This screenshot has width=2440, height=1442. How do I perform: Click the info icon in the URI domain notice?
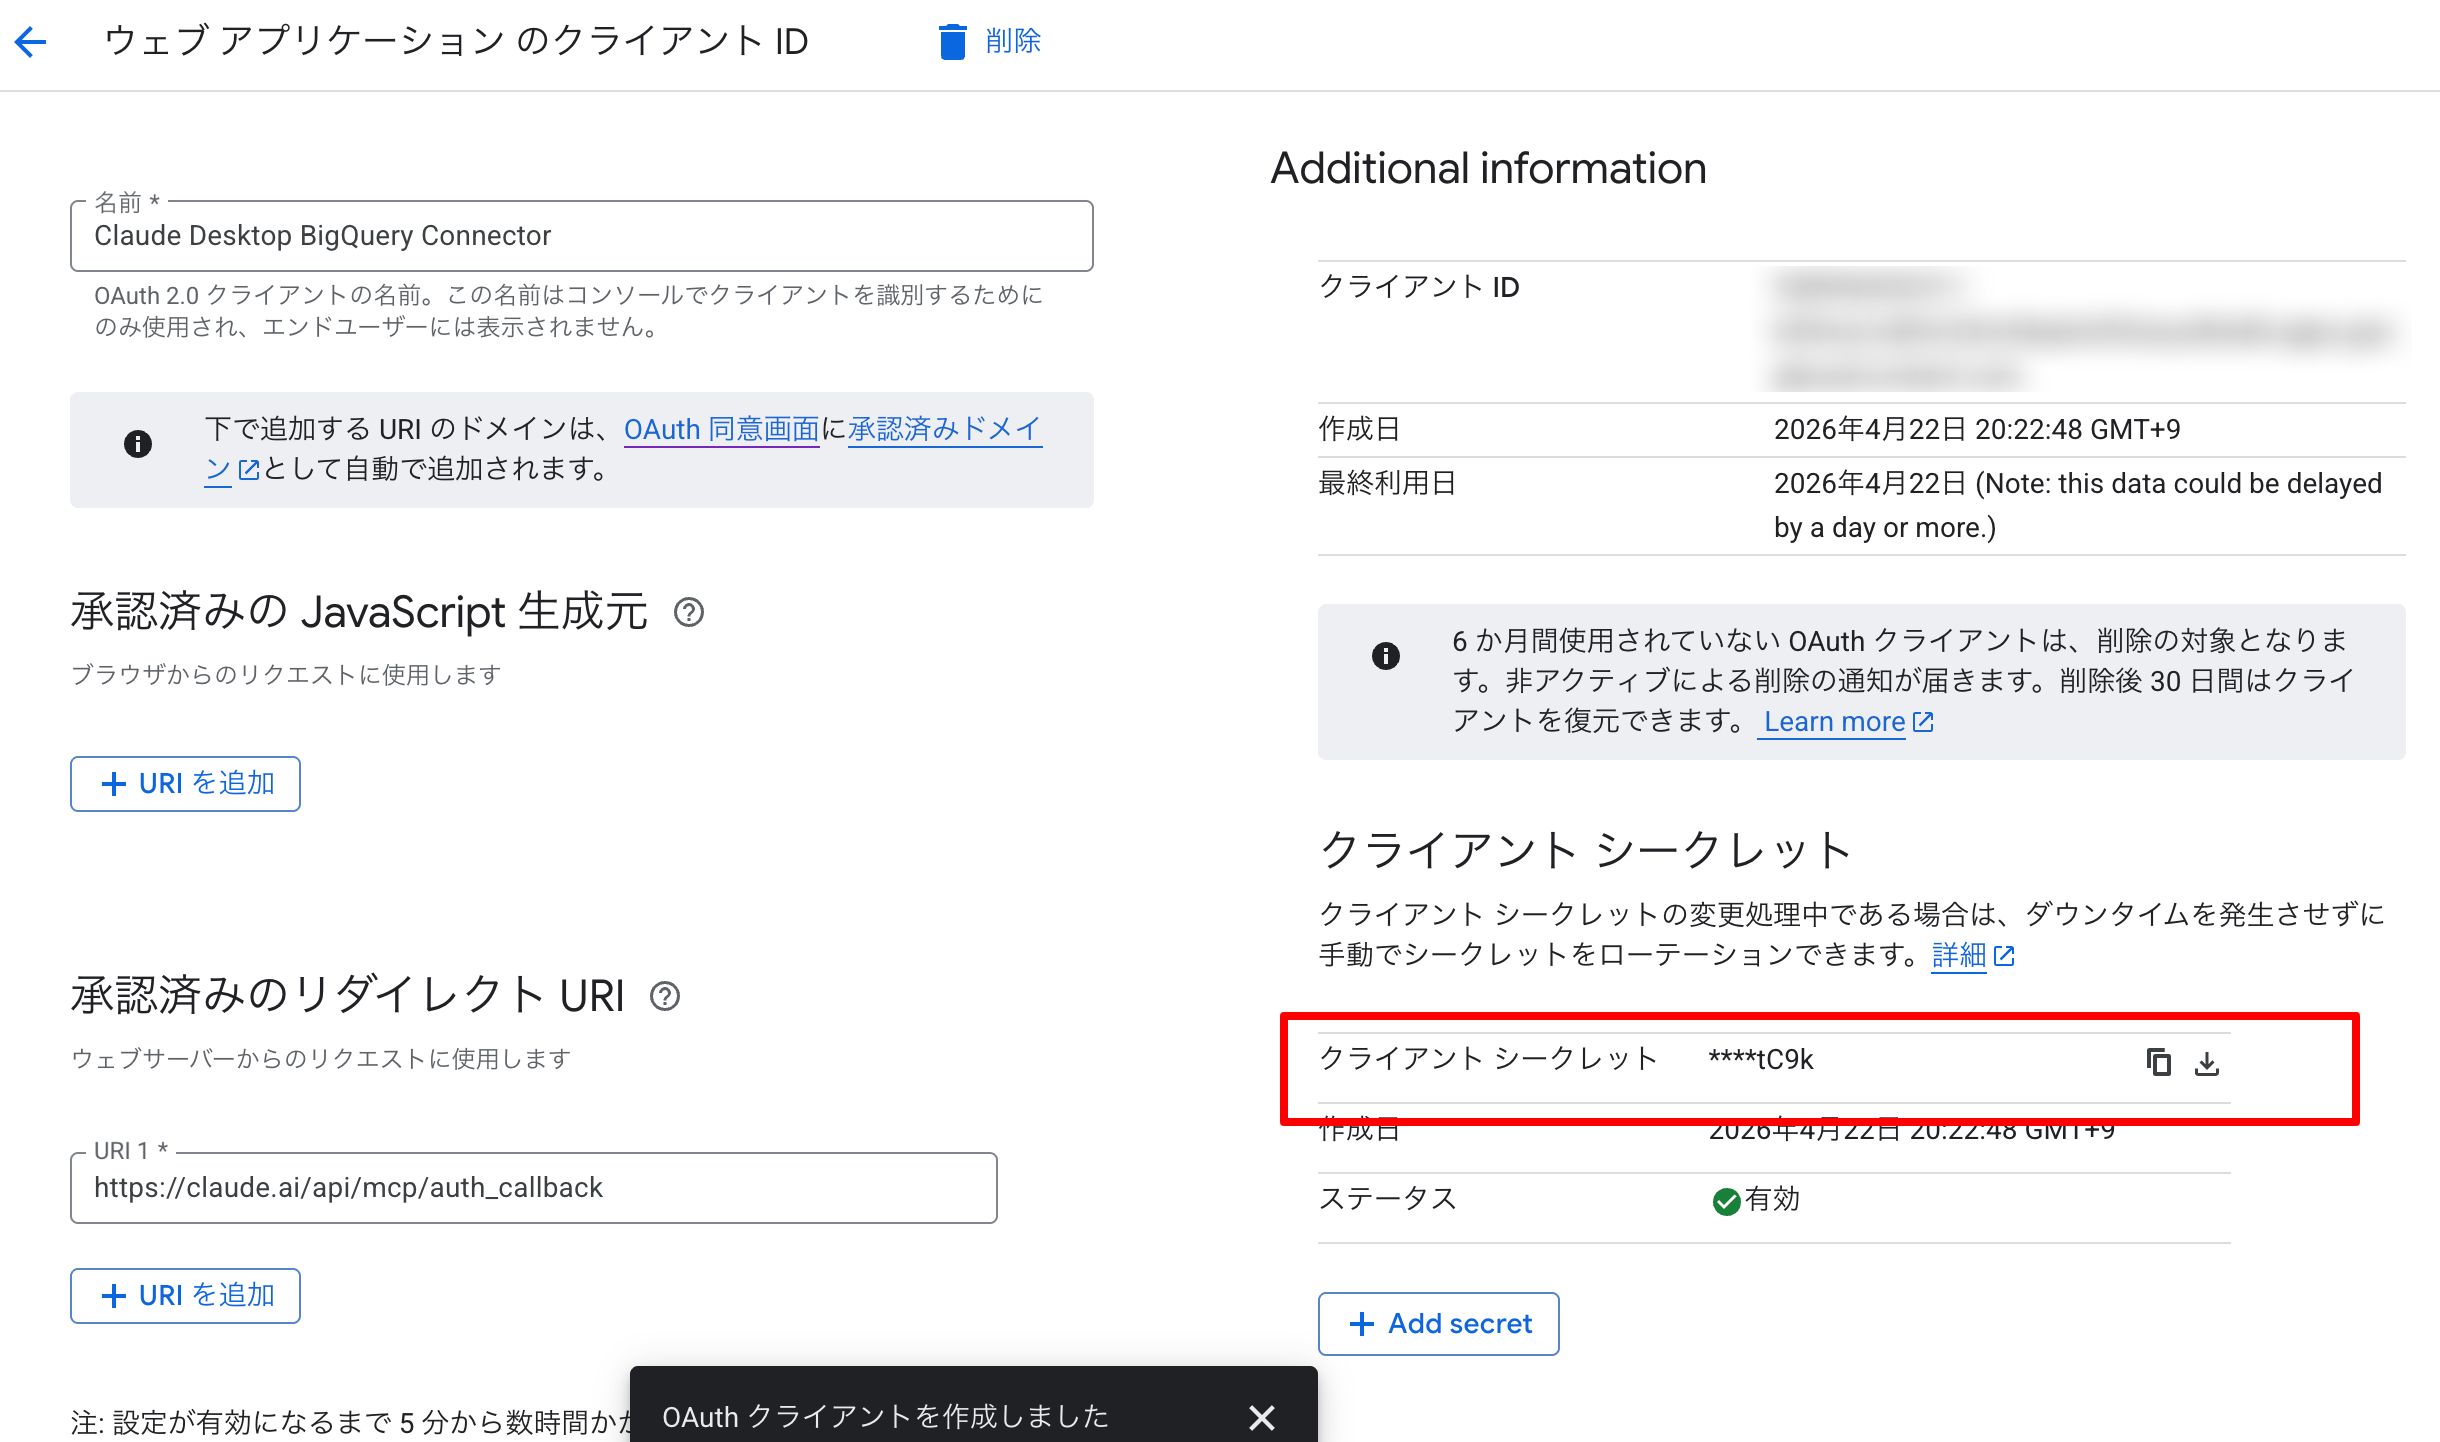(139, 444)
